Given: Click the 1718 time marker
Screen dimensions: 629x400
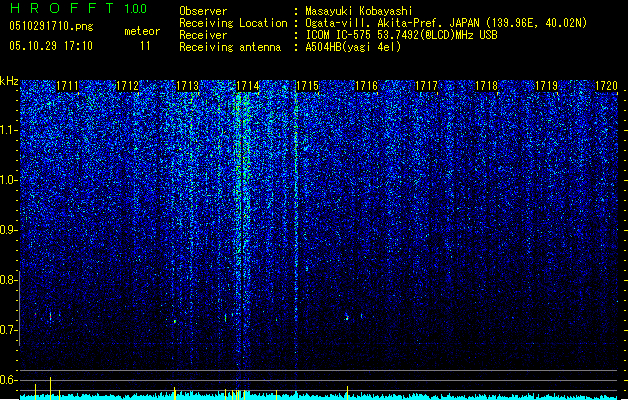Looking at the screenshot, I should (486, 86).
